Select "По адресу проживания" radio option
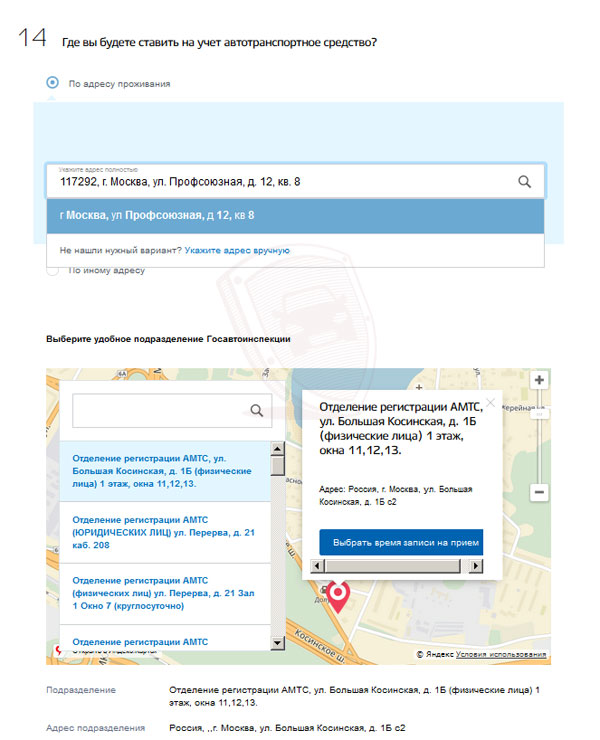 pos(52,83)
